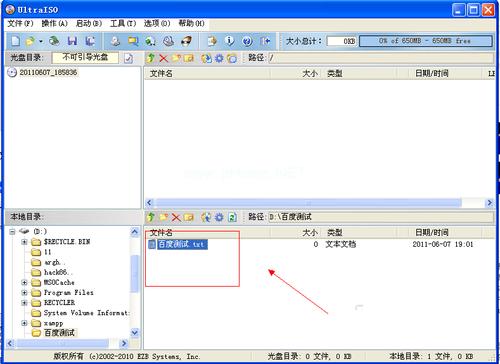
Task: Open the 工具(T) menu
Action: point(123,23)
